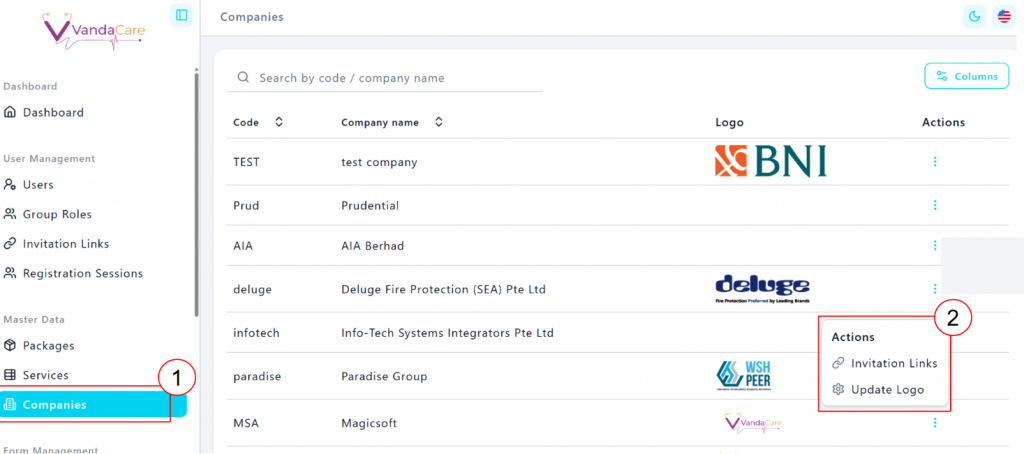Open the Columns visibility dropdown
This screenshot has width=1024, height=454.
[x=966, y=76]
